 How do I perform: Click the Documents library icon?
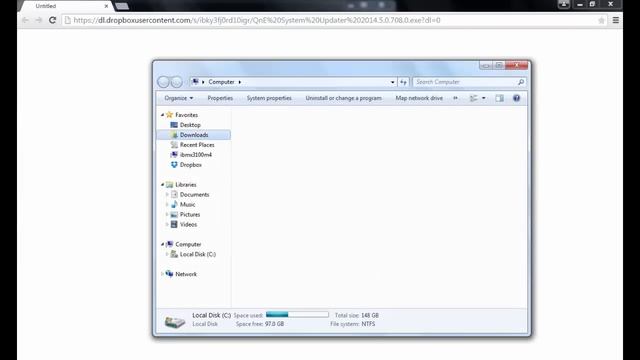(x=174, y=195)
